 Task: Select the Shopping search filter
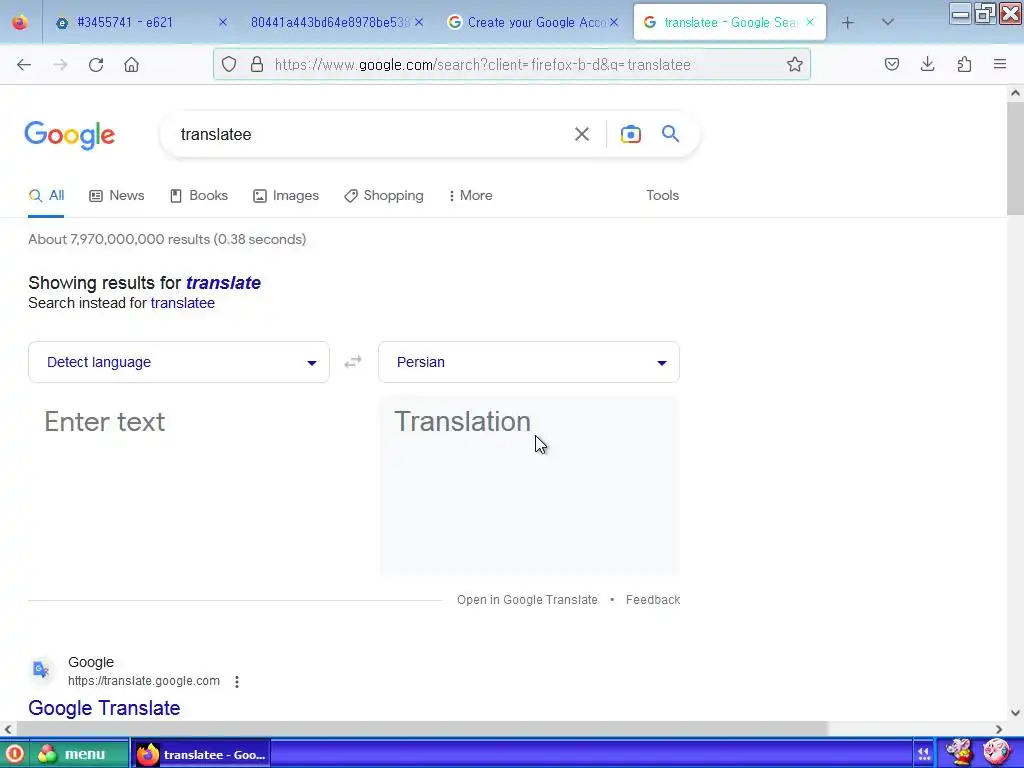tap(384, 195)
